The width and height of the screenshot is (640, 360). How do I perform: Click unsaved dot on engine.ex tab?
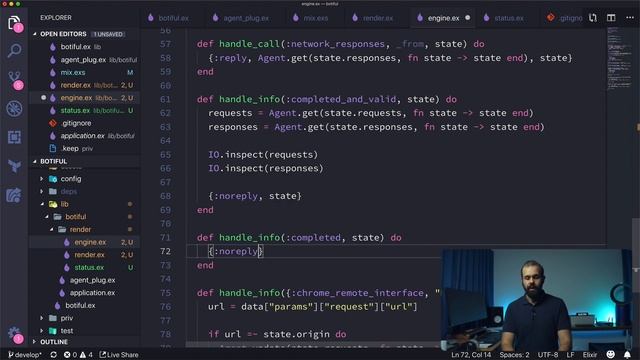tap(468, 18)
